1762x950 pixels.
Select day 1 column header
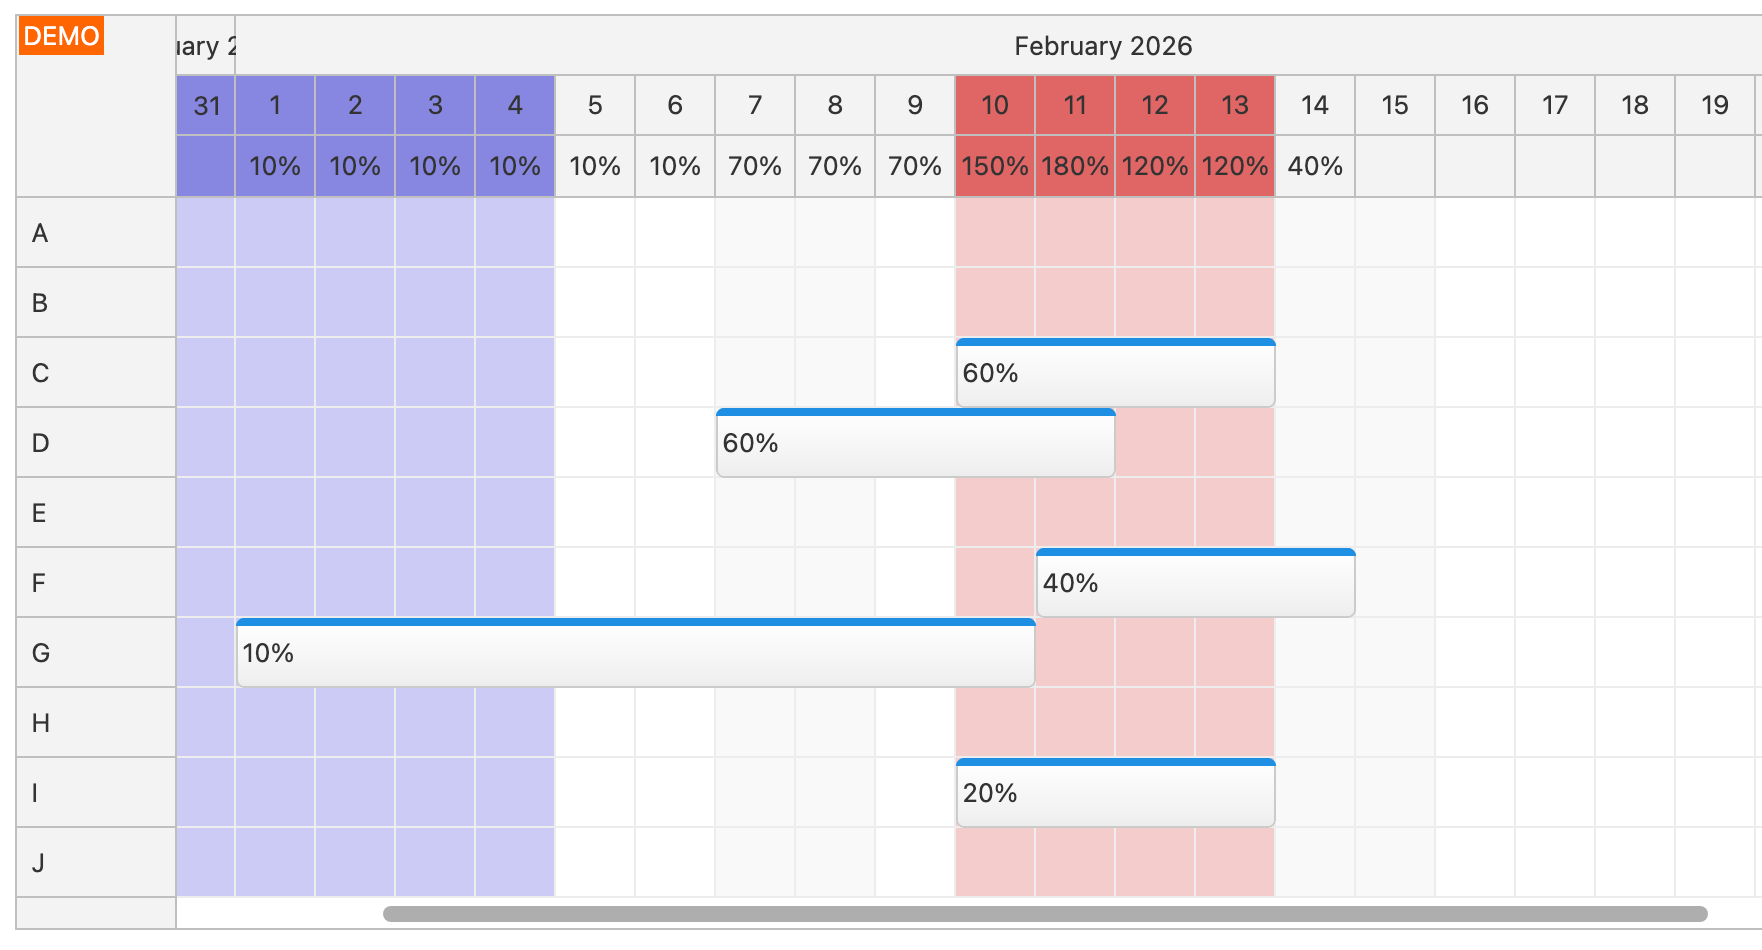point(275,105)
